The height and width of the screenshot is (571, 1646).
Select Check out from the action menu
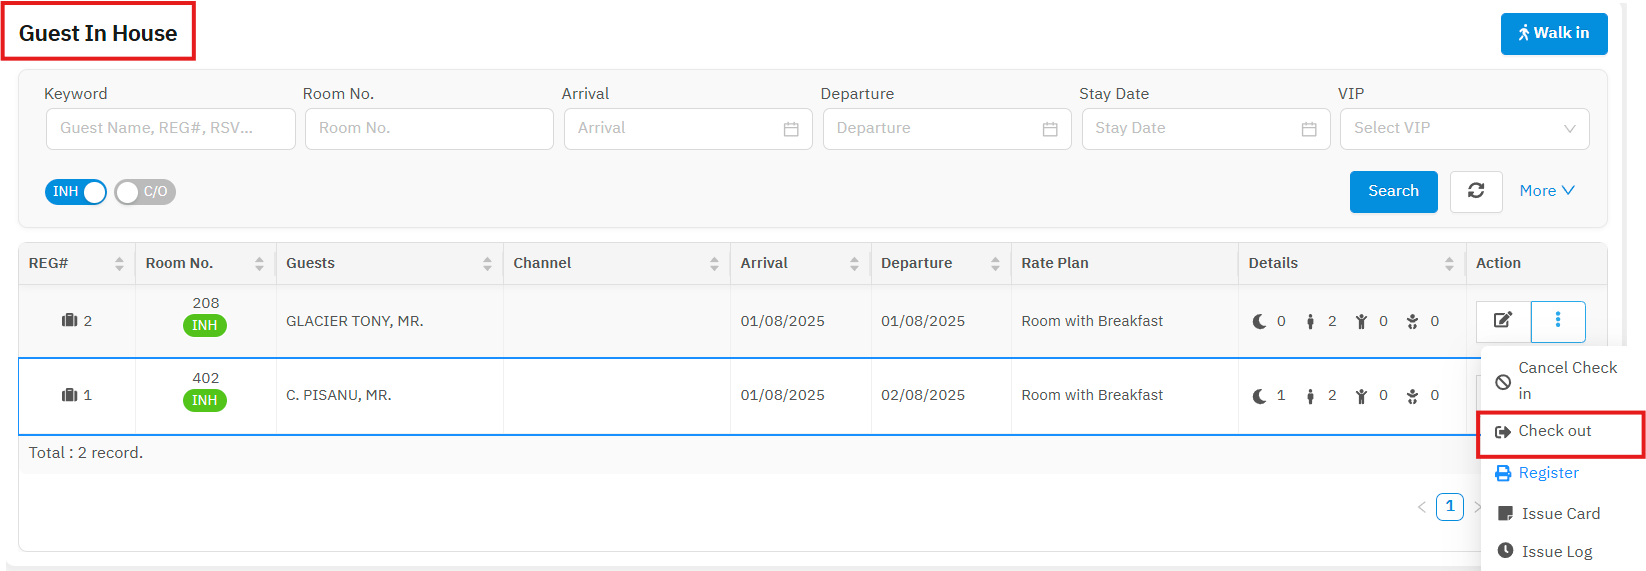[x=1553, y=431]
